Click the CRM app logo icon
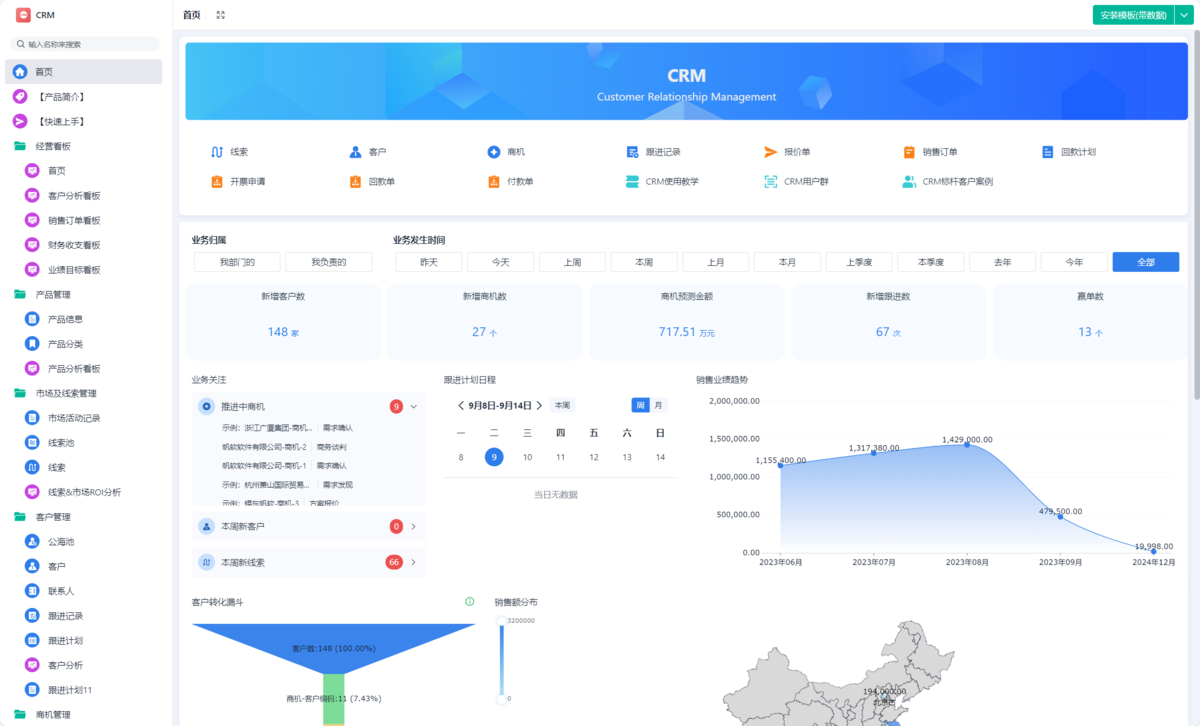The image size is (1200, 726). click(x=21, y=15)
